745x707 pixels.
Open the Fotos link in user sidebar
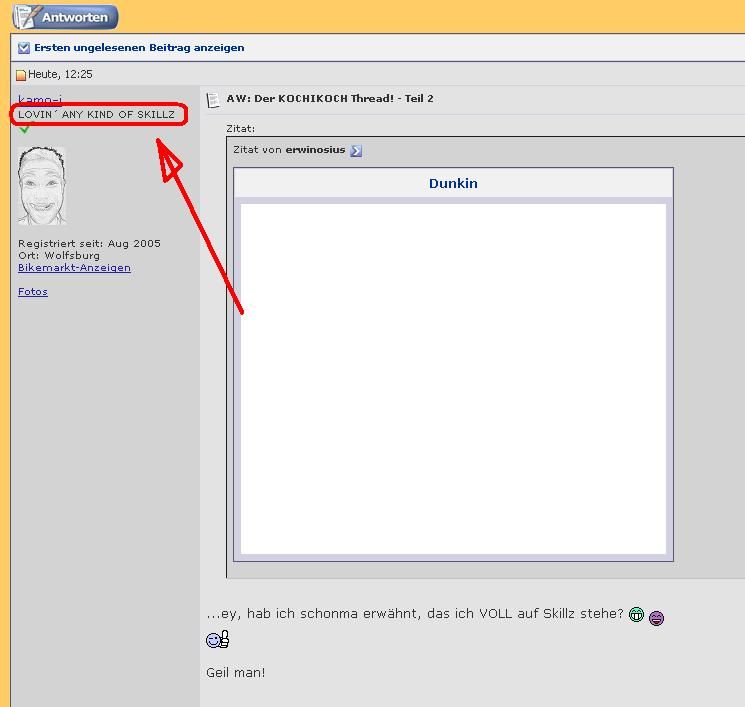point(33,292)
